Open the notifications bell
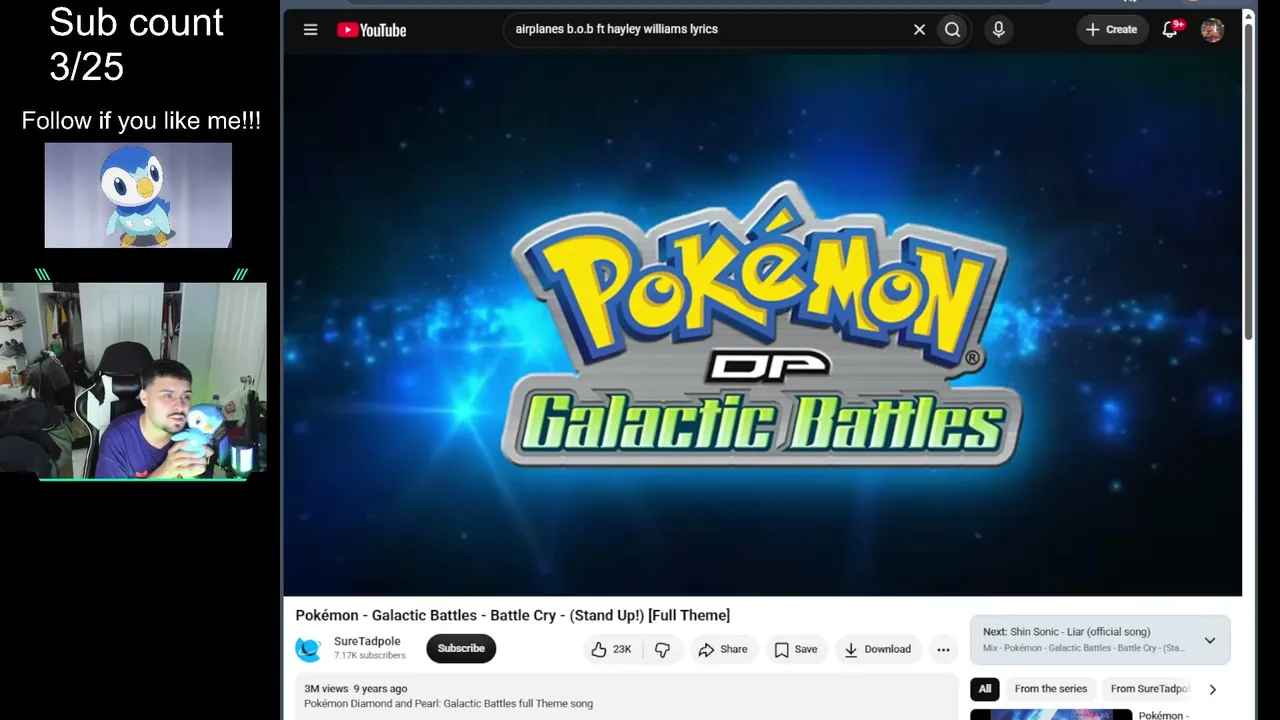Screen dimensions: 1280x720 [1170, 30]
